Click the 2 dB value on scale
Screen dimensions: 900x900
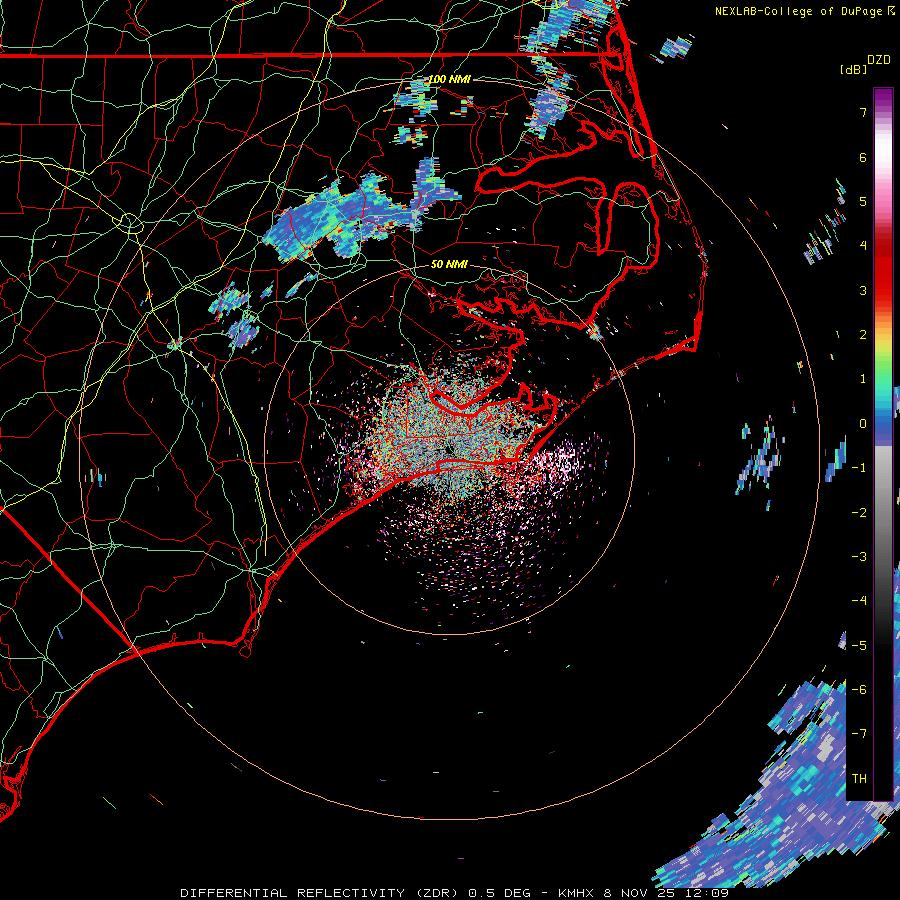tap(863, 335)
